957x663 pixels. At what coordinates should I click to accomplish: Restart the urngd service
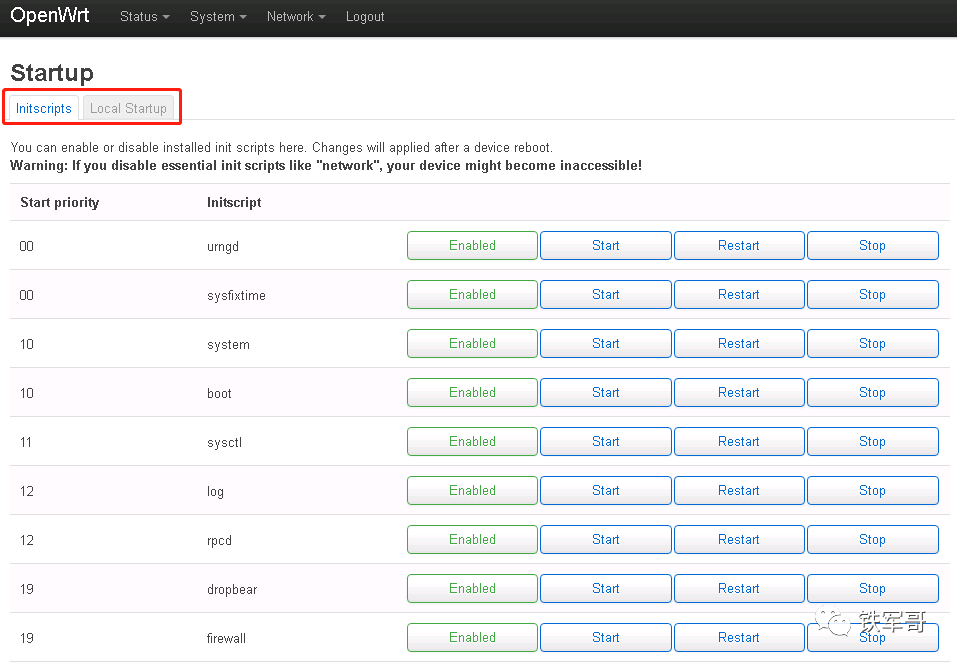(738, 245)
